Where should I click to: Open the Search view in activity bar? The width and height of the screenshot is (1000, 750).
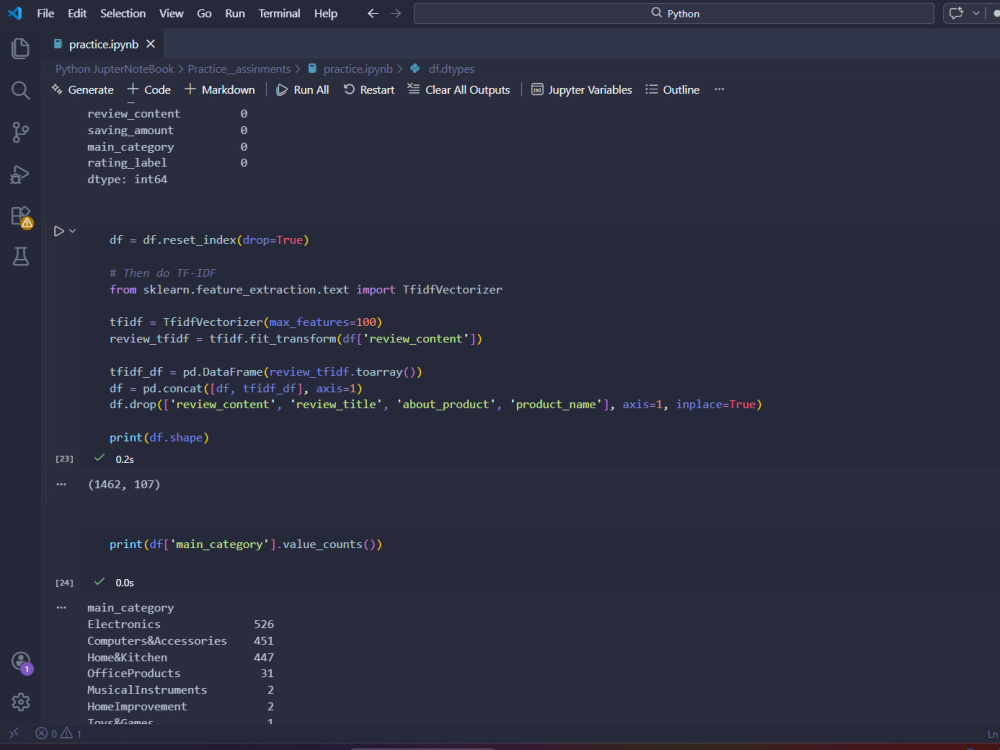[x=20, y=90]
